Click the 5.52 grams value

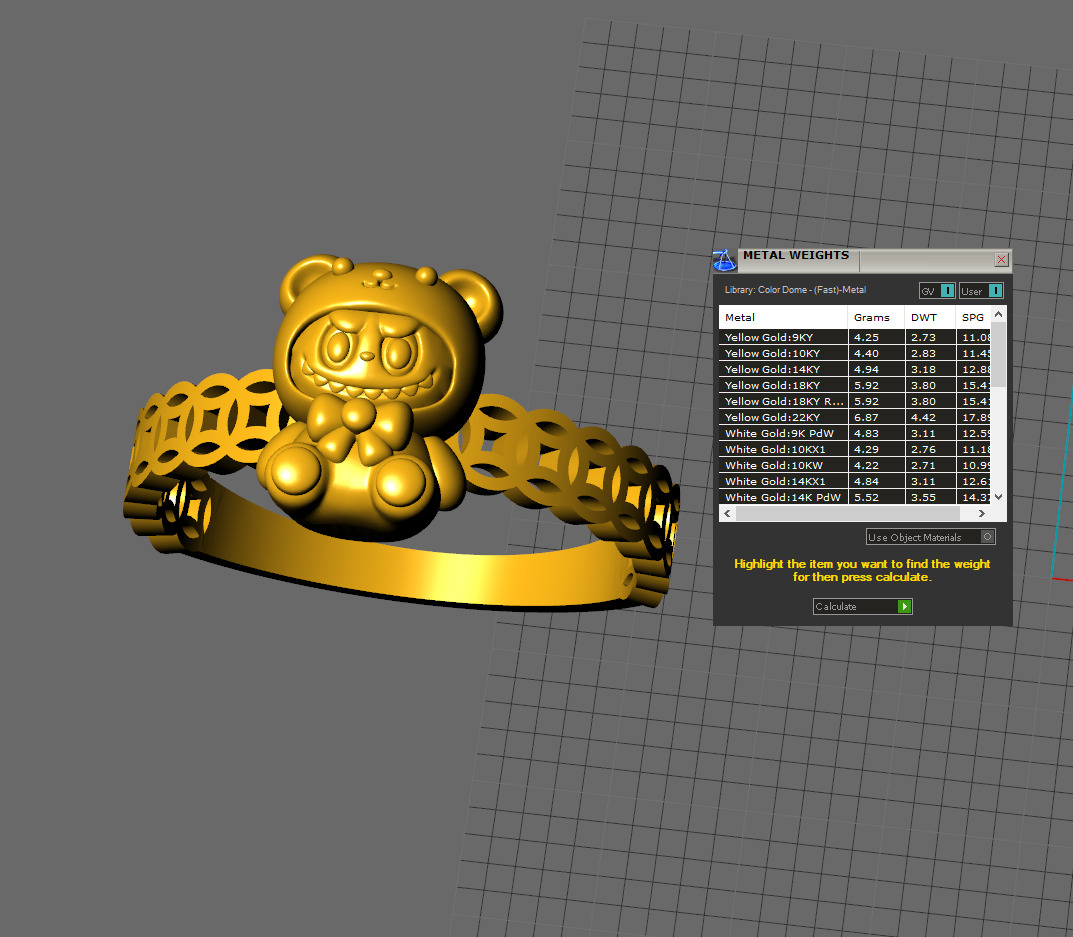[x=866, y=498]
